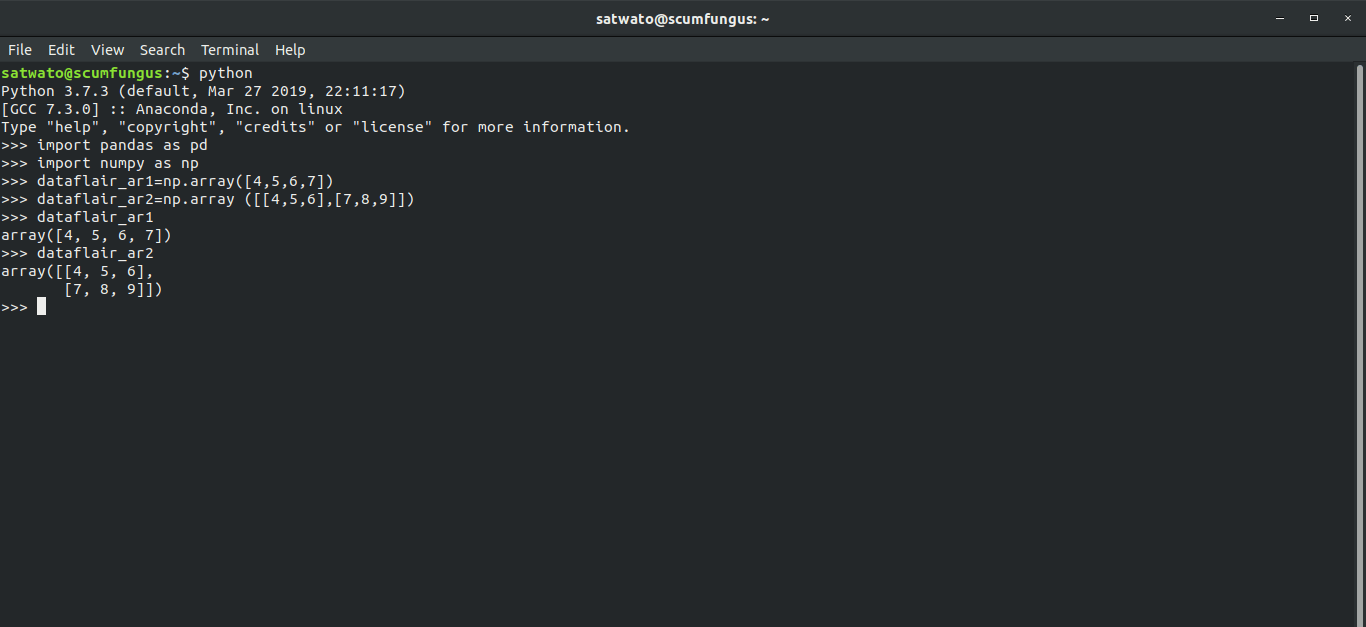Open the Terminal menu
1366x627 pixels.
coord(229,49)
